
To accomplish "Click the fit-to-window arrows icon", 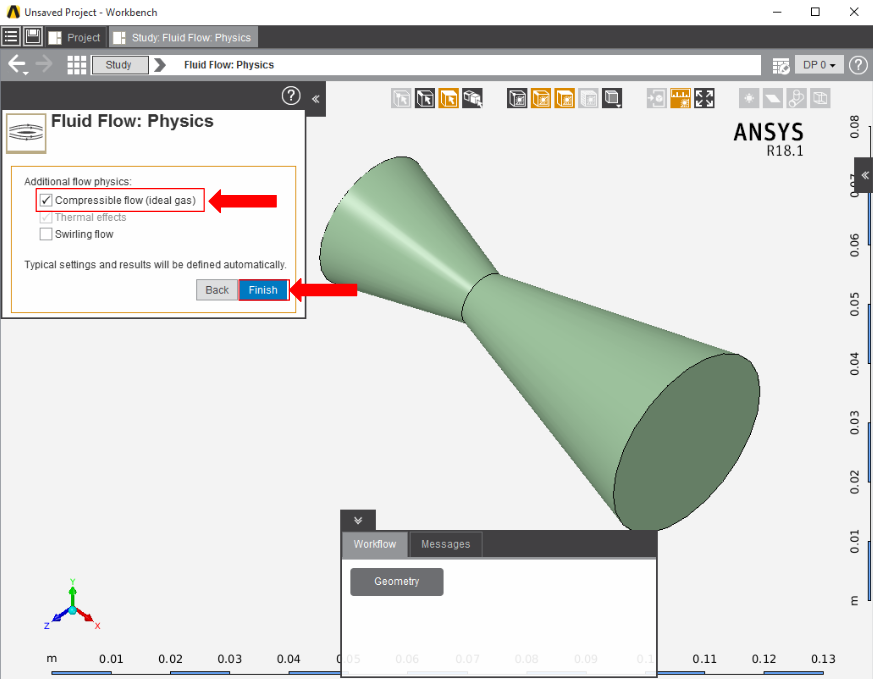I will click(x=704, y=99).
